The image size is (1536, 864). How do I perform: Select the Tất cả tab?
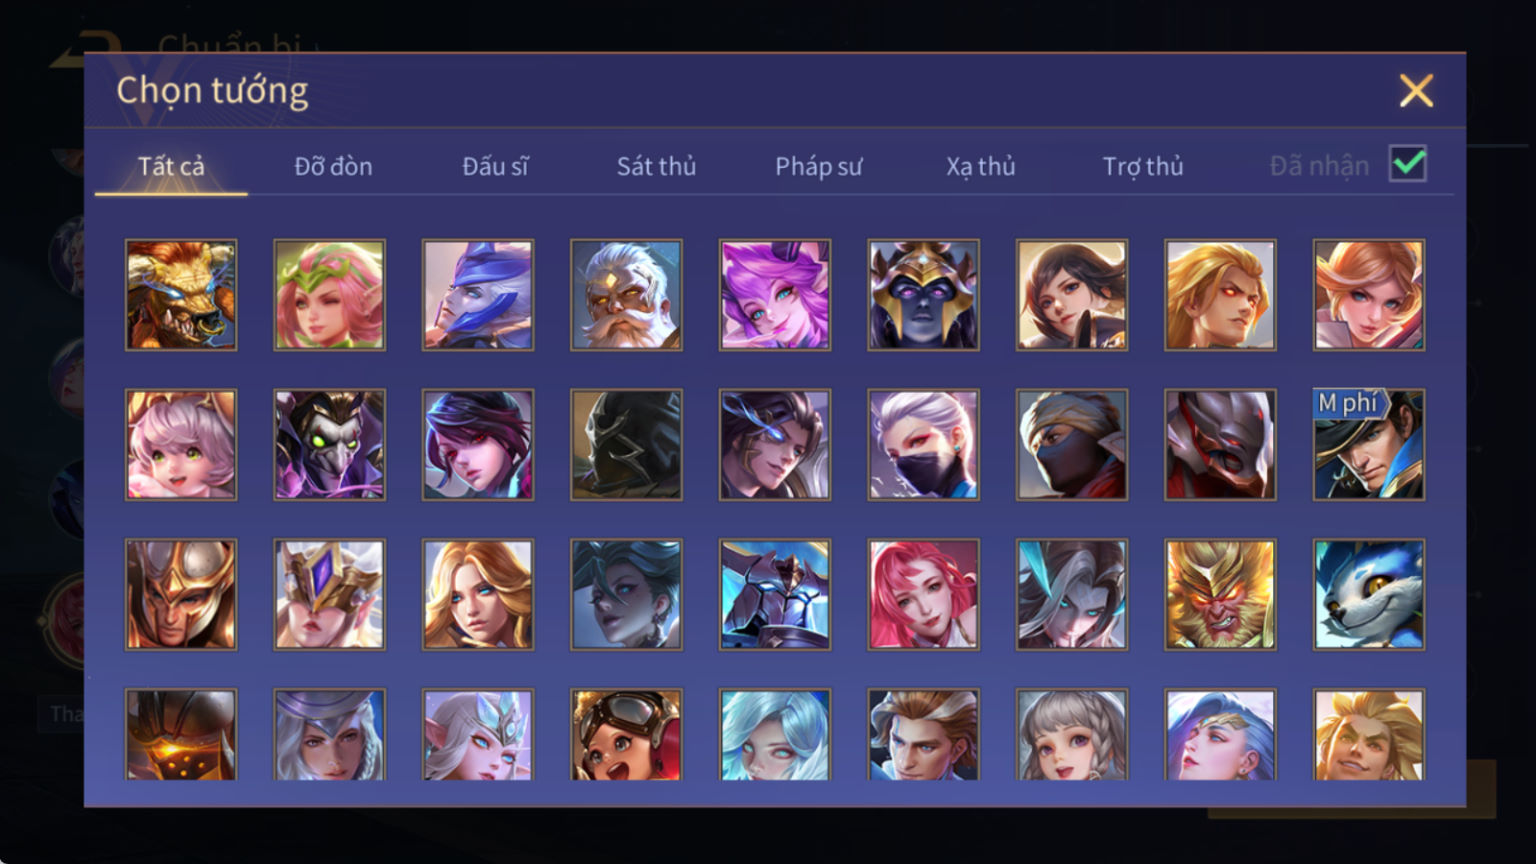point(171,166)
